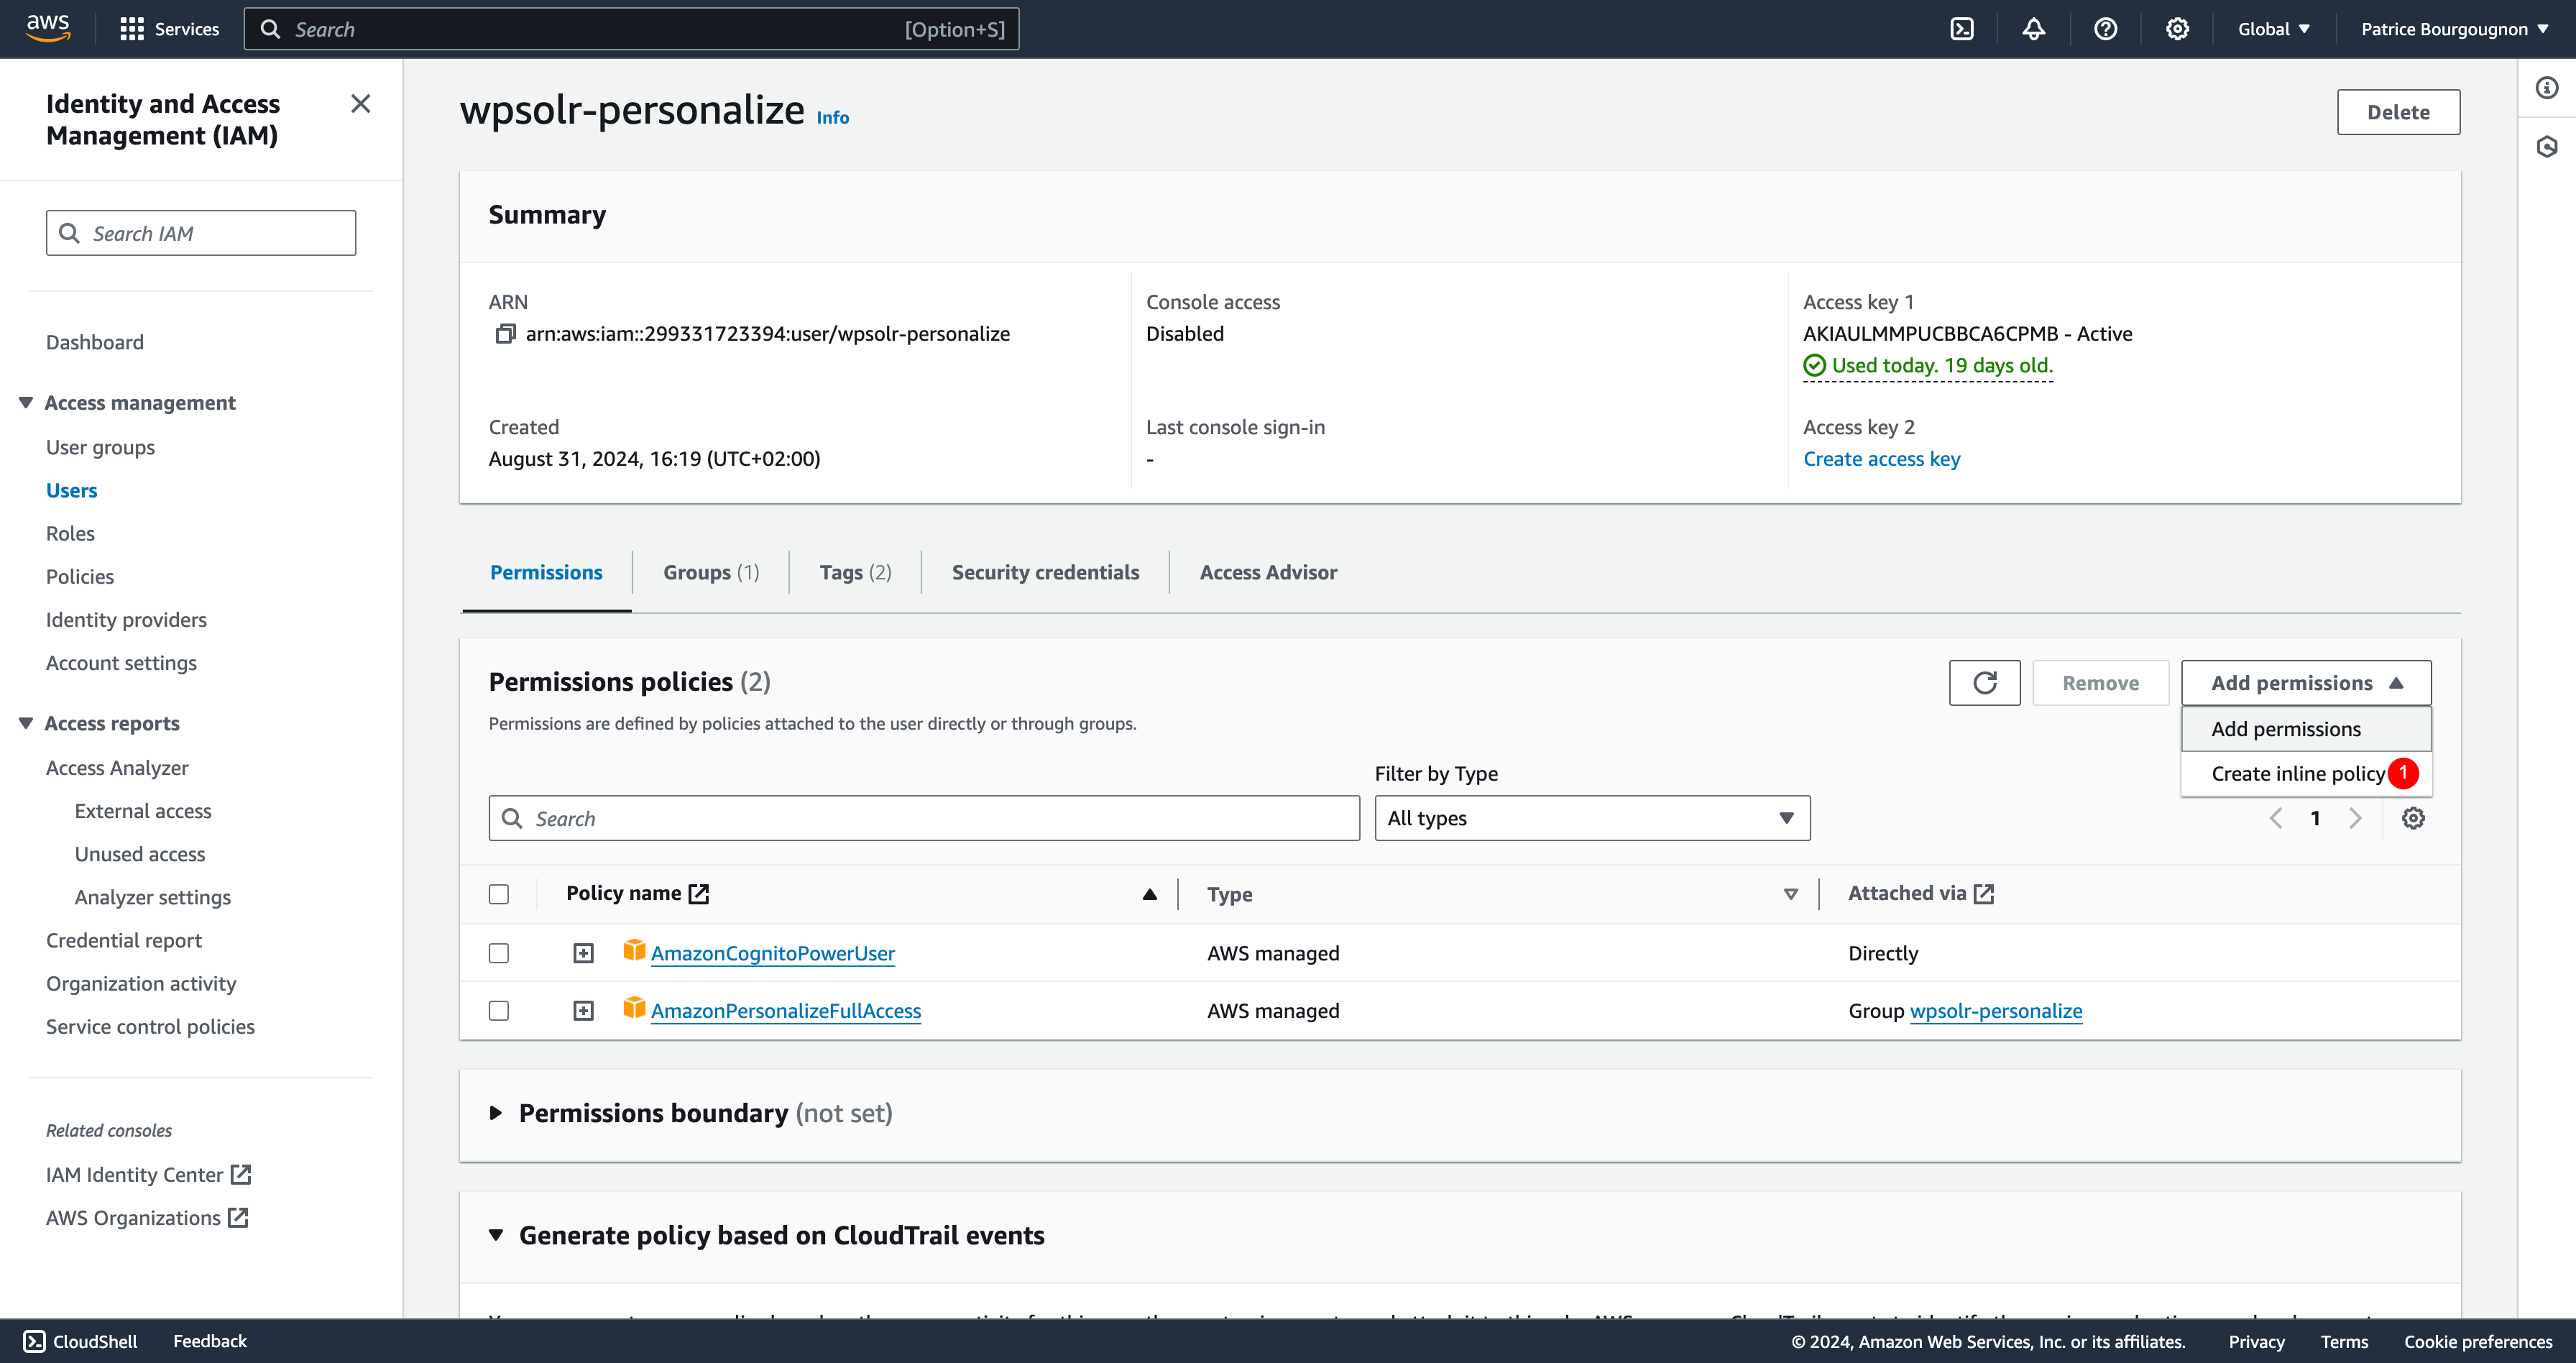The image size is (2576, 1363).
Task: Open the Services grid menu
Action: coord(169,29)
